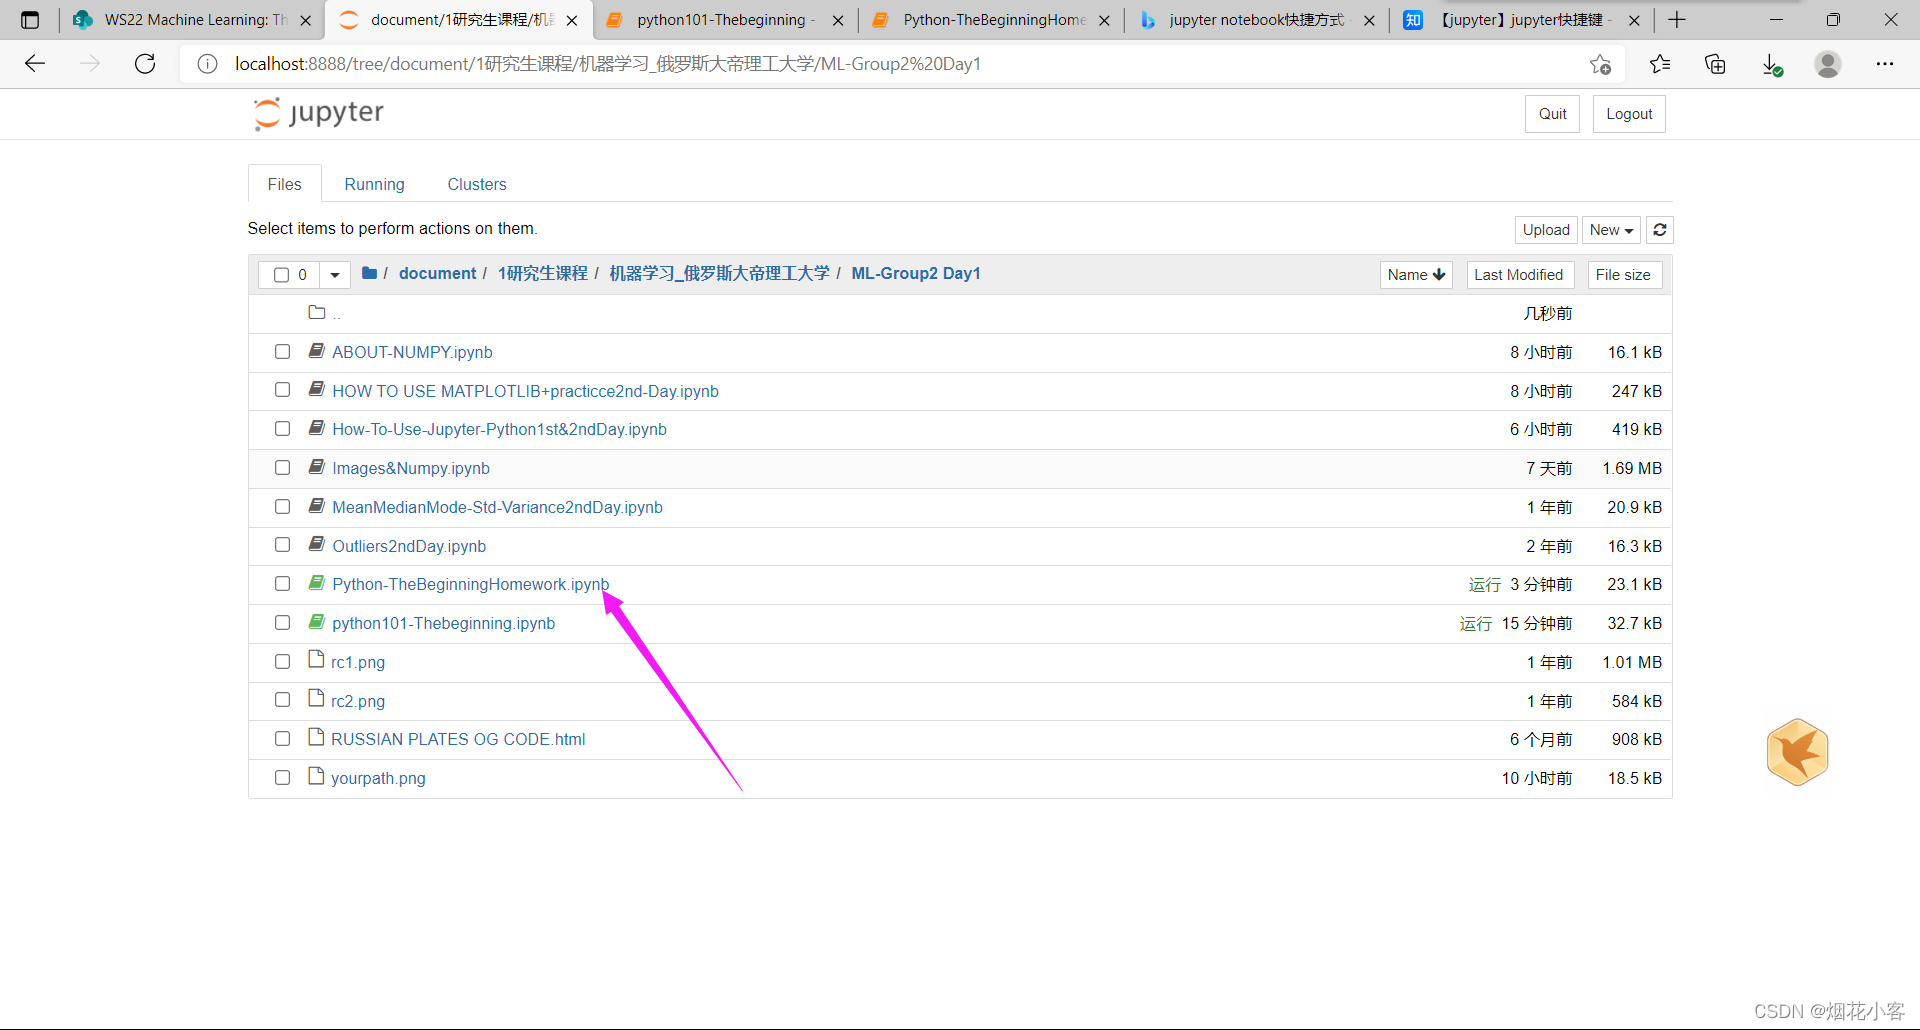Open browser collections icon
The image size is (1920, 1030).
(x=1715, y=64)
